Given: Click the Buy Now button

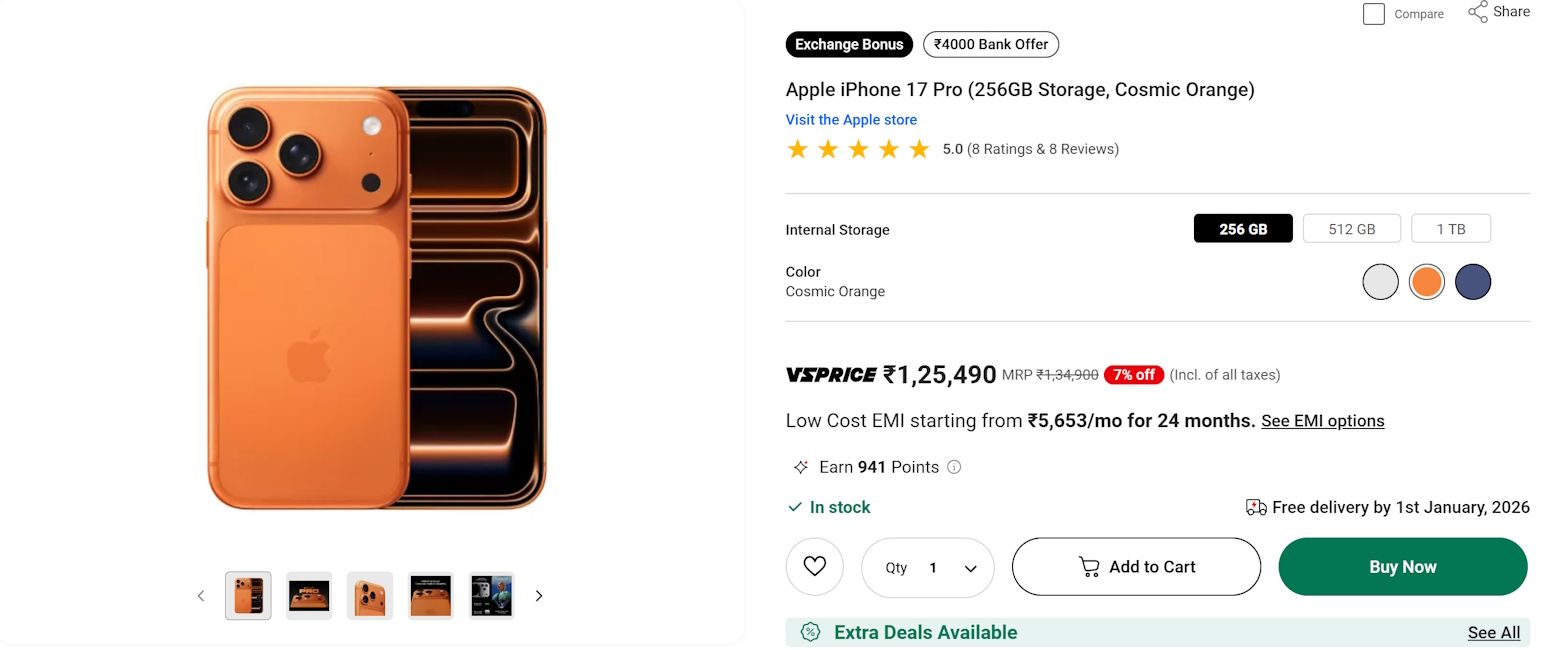Looking at the screenshot, I should [x=1402, y=566].
